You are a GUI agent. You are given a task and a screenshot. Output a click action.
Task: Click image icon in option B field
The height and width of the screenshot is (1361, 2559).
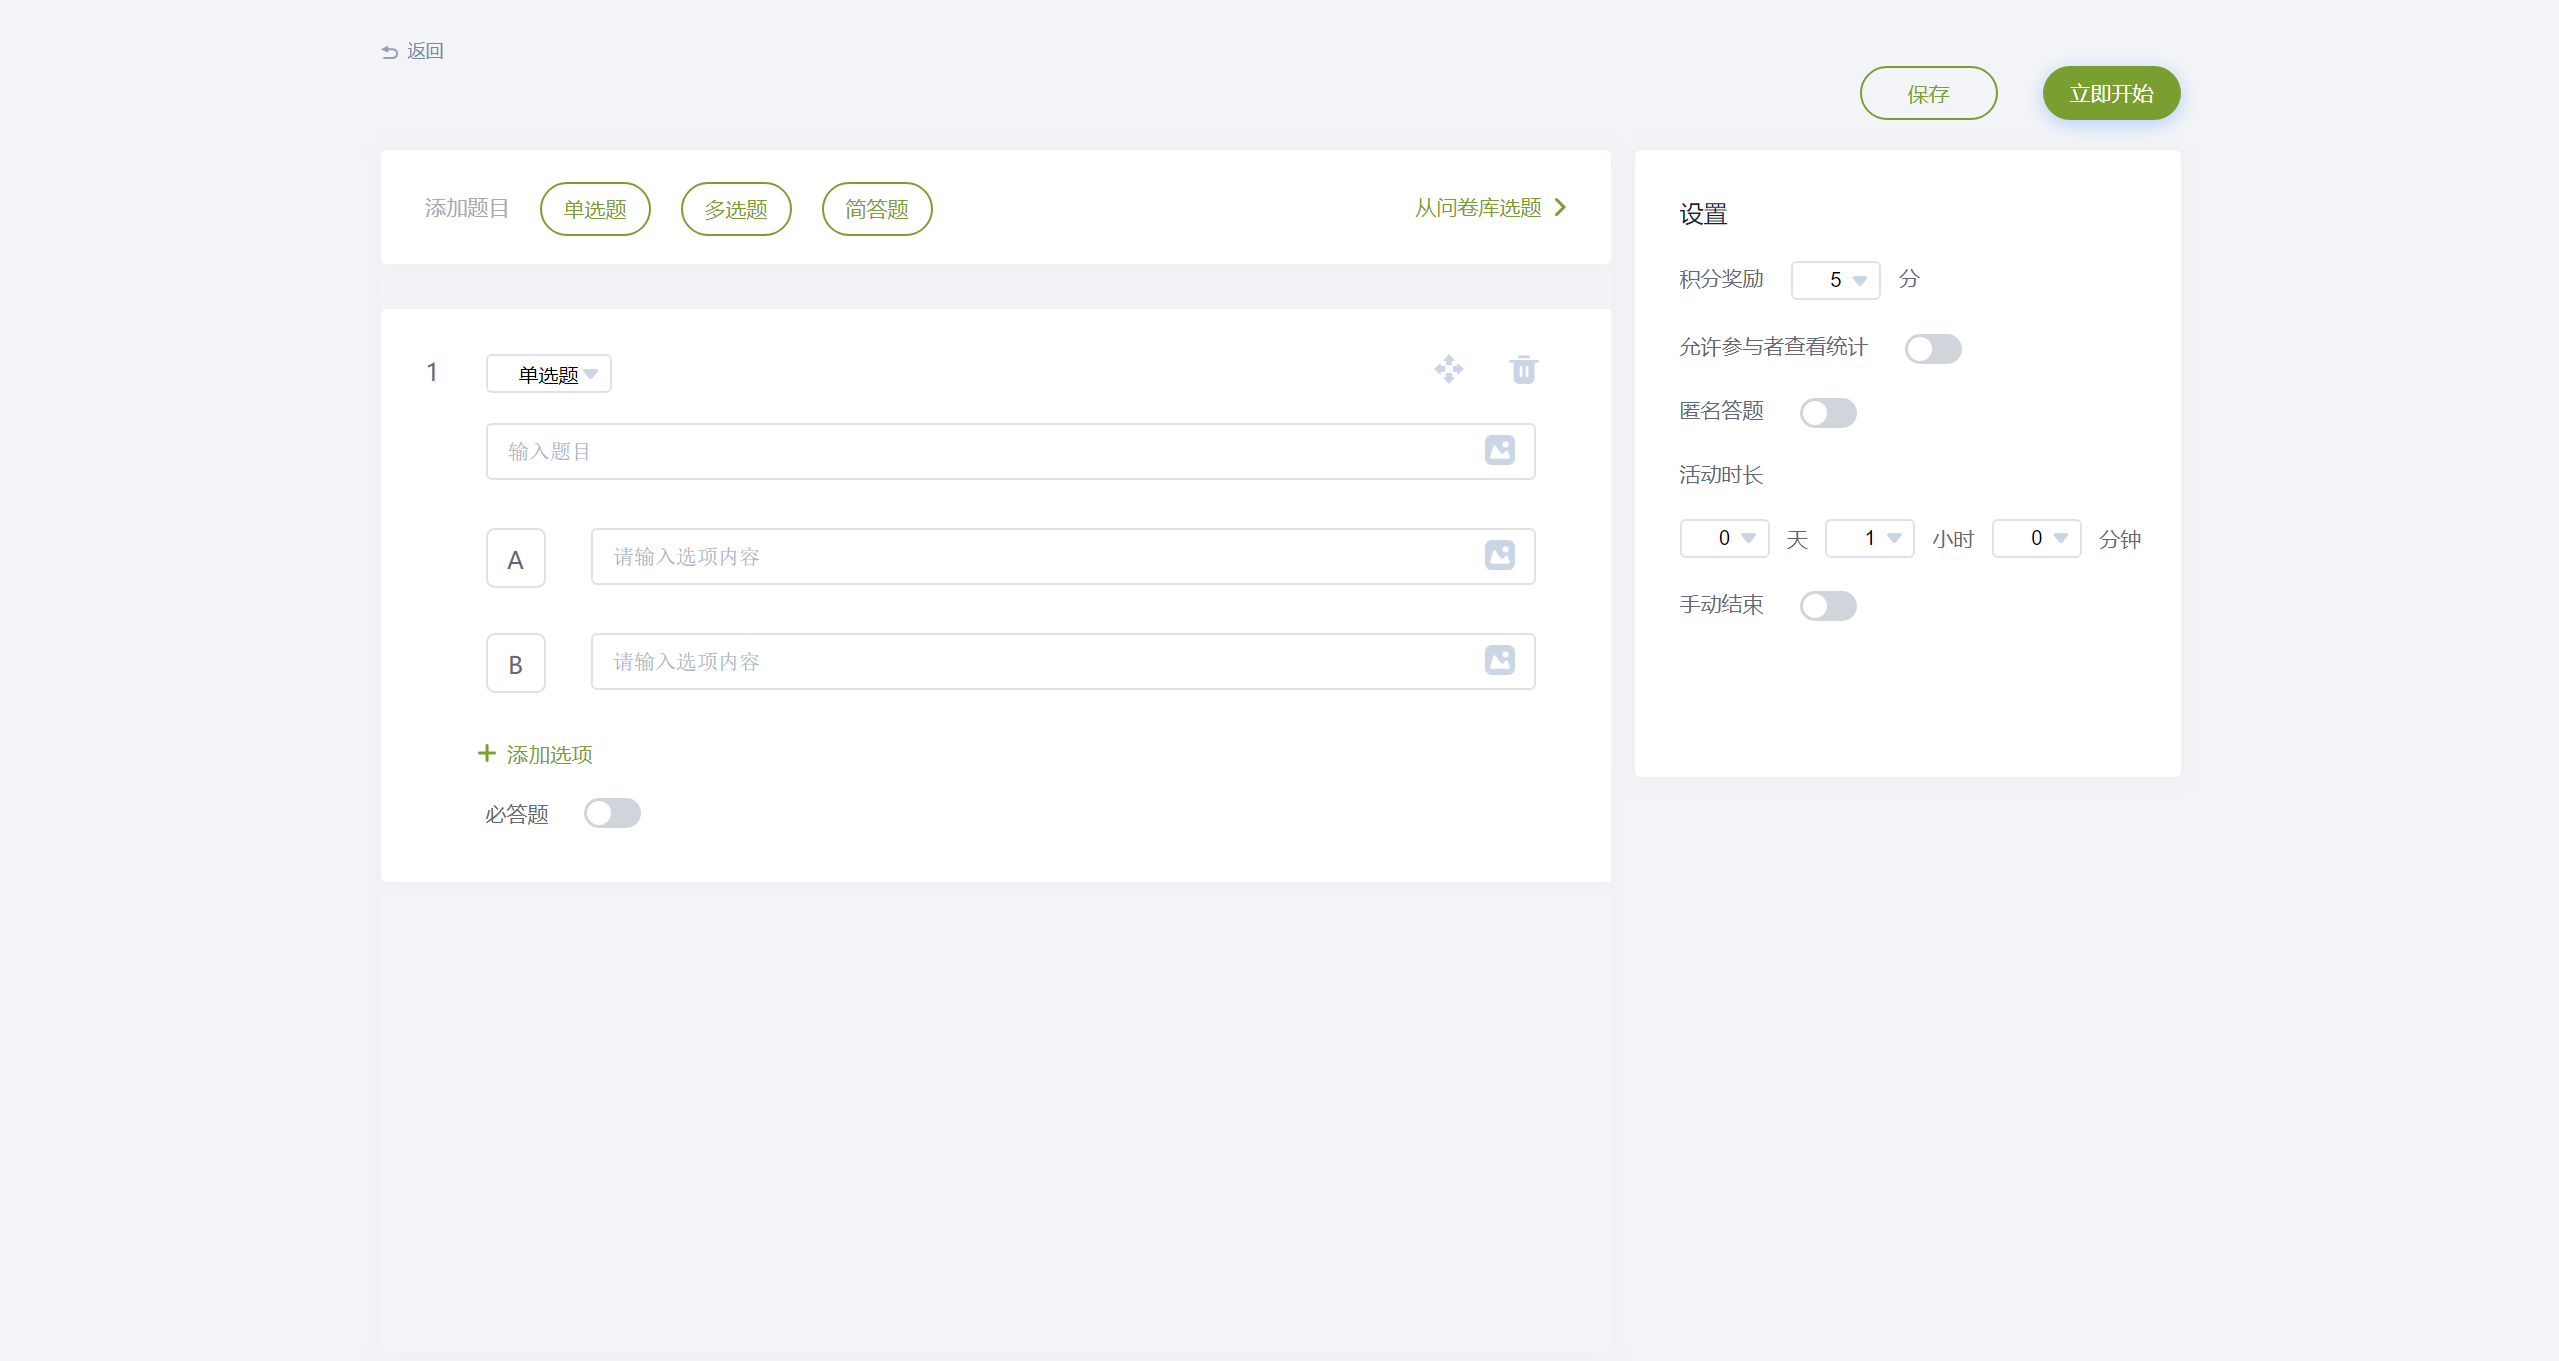coord(1499,660)
